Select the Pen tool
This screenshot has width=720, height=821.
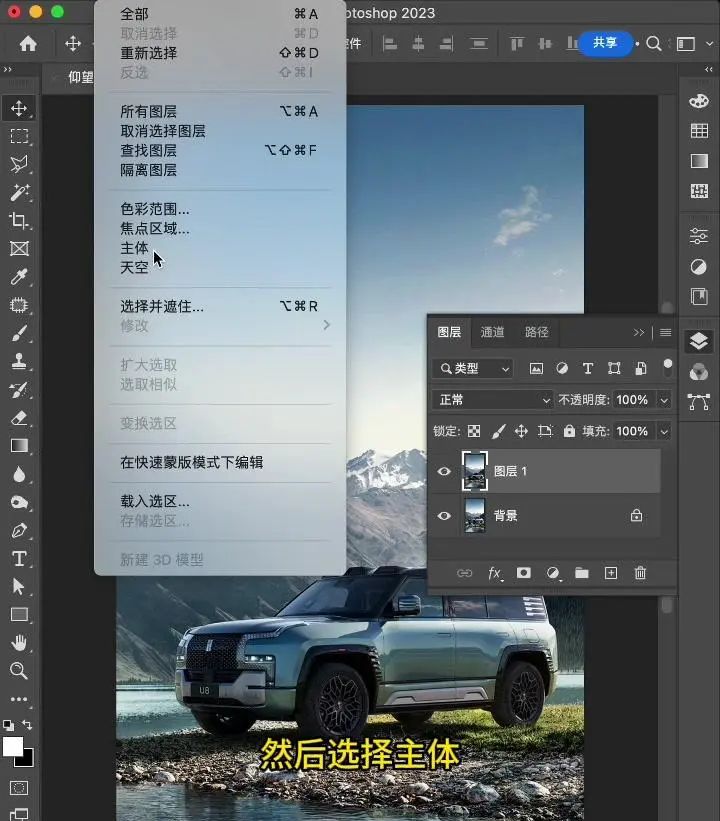[x=19, y=530]
